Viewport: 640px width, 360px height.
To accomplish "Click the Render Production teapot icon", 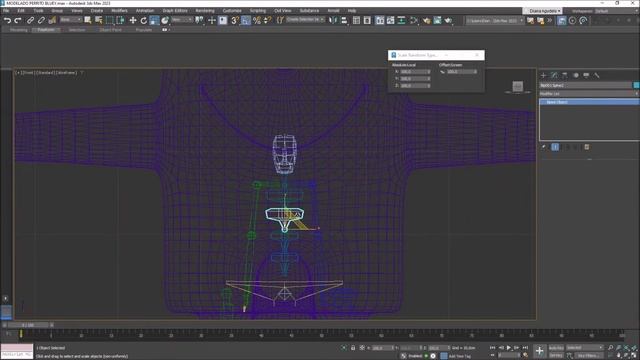I will 448,20.
